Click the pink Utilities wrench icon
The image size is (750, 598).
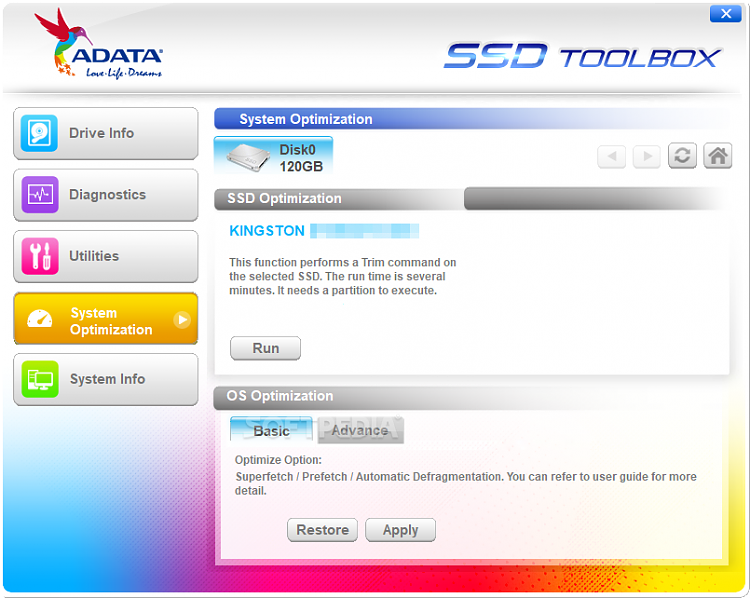(x=40, y=256)
